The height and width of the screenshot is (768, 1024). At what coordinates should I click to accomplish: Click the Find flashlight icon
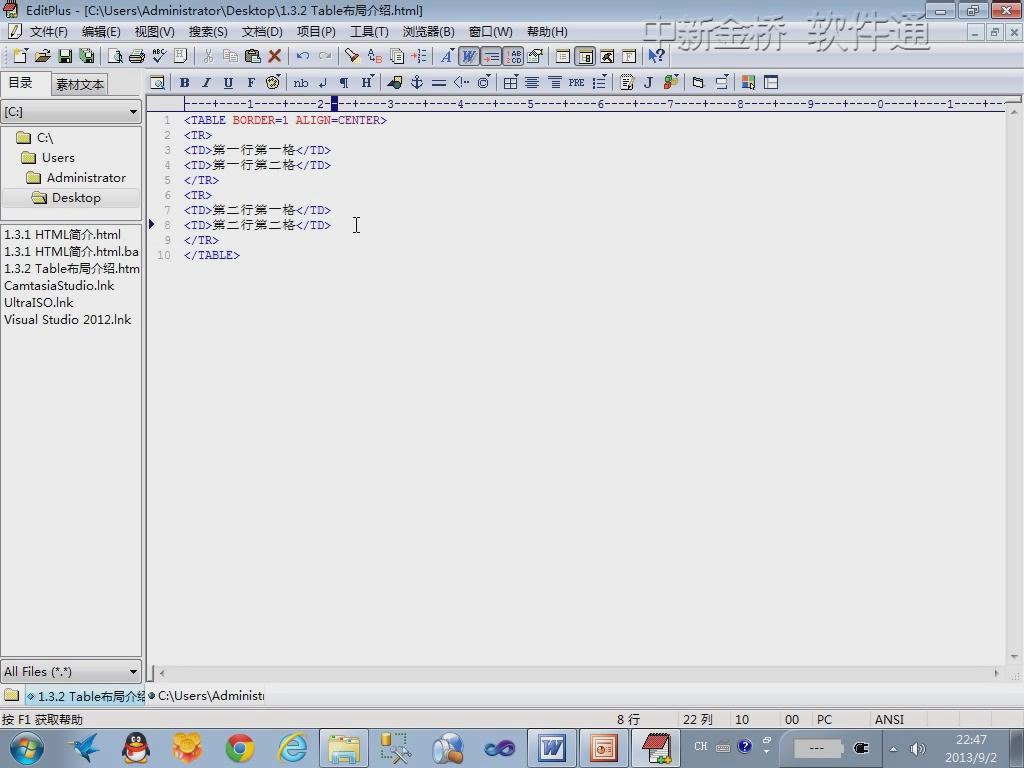point(352,56)
